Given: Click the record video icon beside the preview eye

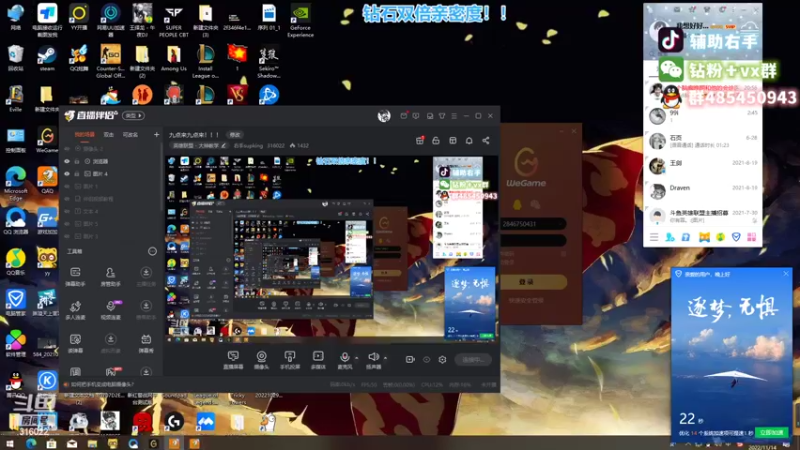Looking at the screenshot, I should [x=410, y=360].
